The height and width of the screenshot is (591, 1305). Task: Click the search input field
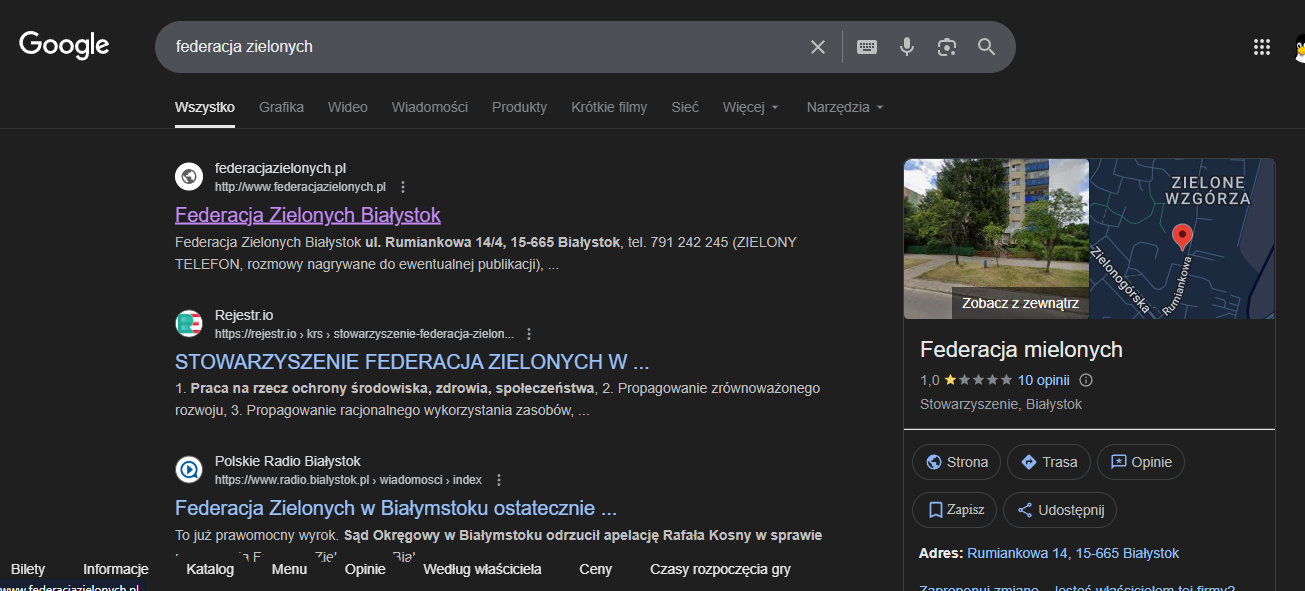(x=480, y=47)
